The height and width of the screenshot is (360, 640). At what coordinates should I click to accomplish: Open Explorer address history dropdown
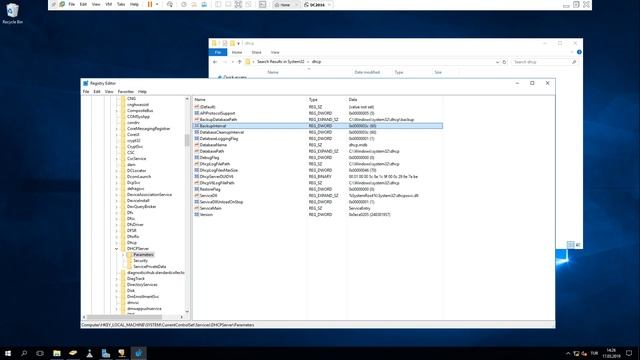pos(497,62)
